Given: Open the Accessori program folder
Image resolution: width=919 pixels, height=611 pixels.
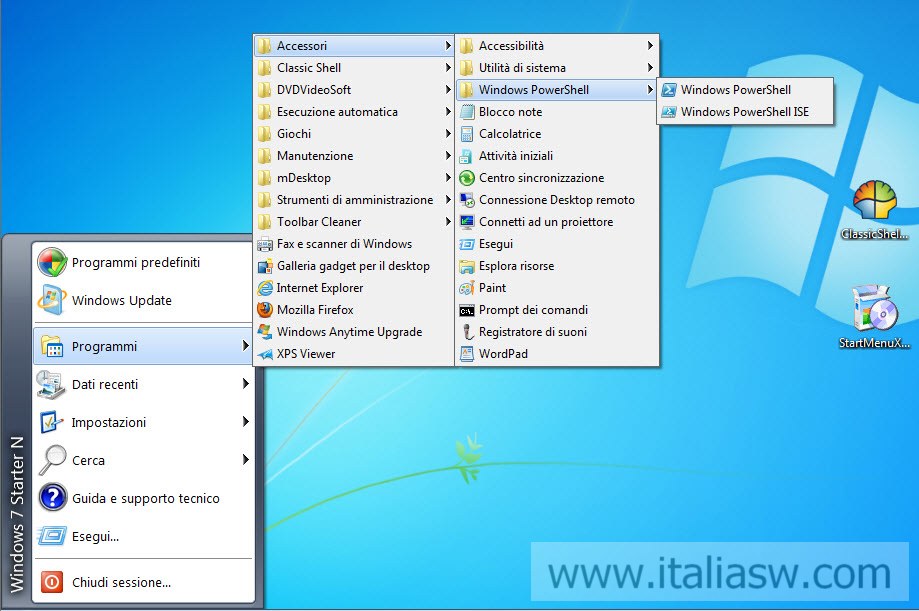Looking at the screenshot, I should click(354, 46).
